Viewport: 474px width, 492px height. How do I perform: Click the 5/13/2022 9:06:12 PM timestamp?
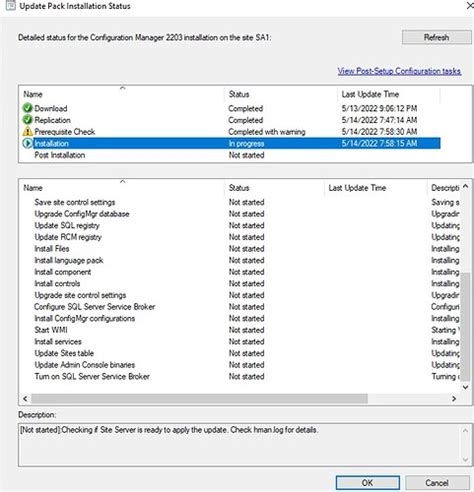379,108
